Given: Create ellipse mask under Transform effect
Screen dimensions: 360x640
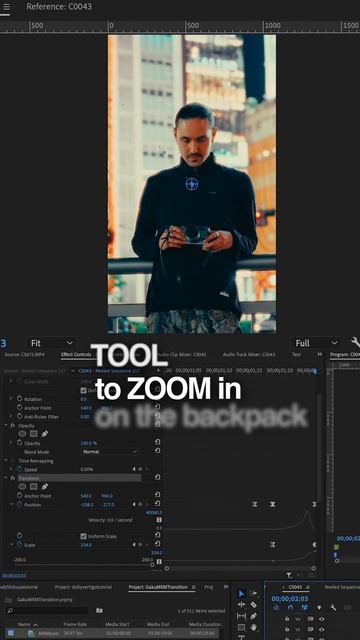Looking at the screenshot, I should 22,487.
